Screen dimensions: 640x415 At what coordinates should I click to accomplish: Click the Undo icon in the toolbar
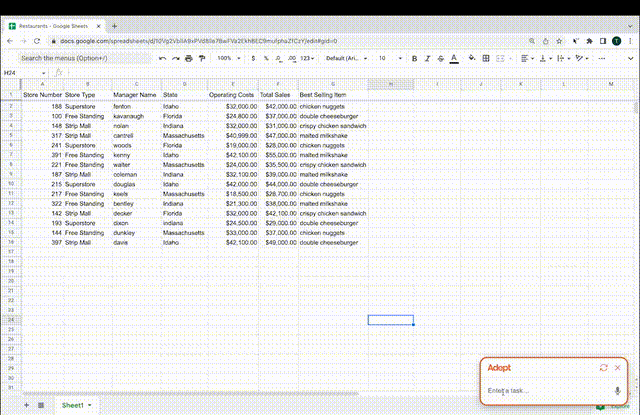(163, 59)
